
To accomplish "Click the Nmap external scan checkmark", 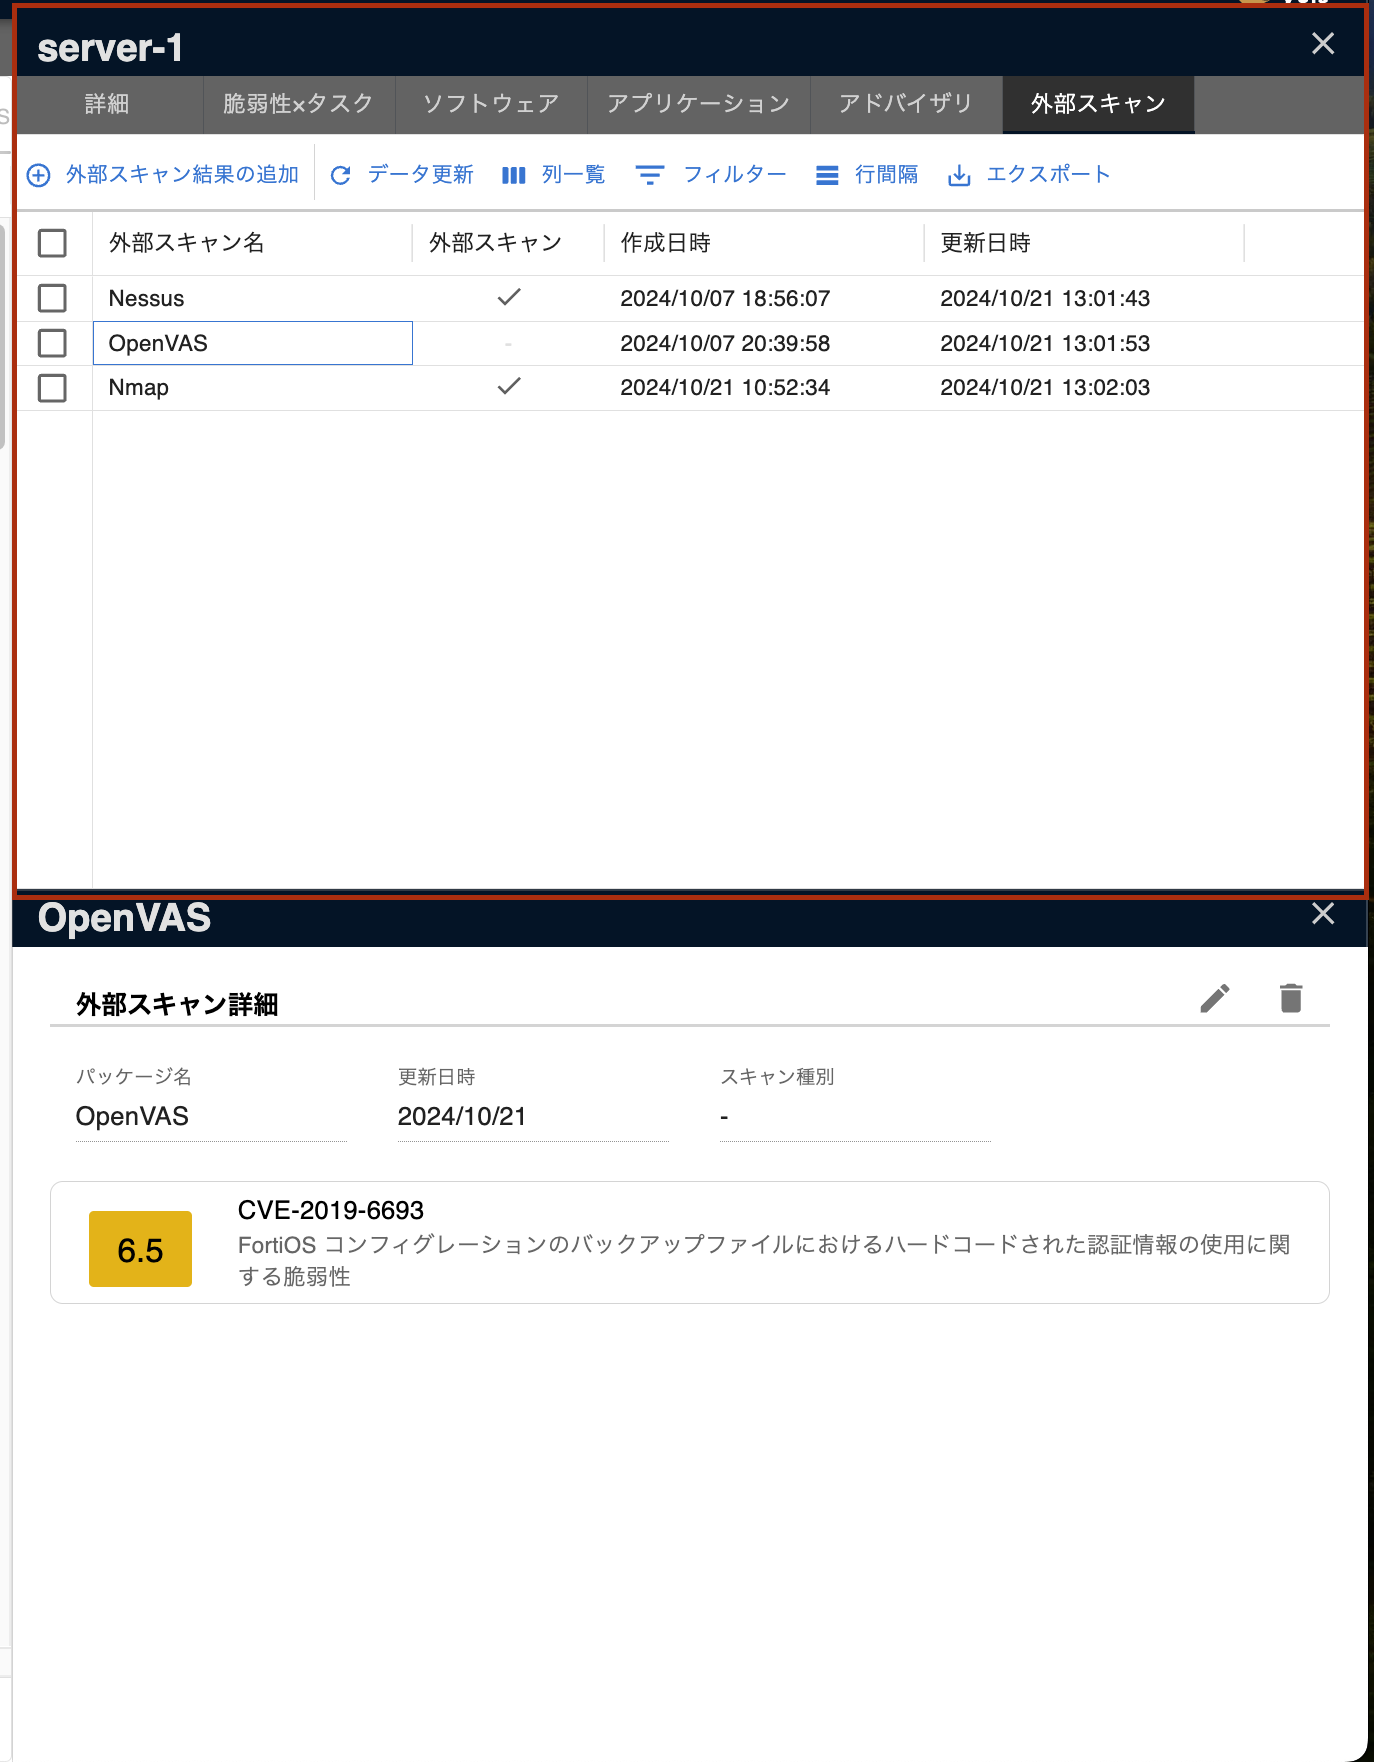I will (509, 386).
